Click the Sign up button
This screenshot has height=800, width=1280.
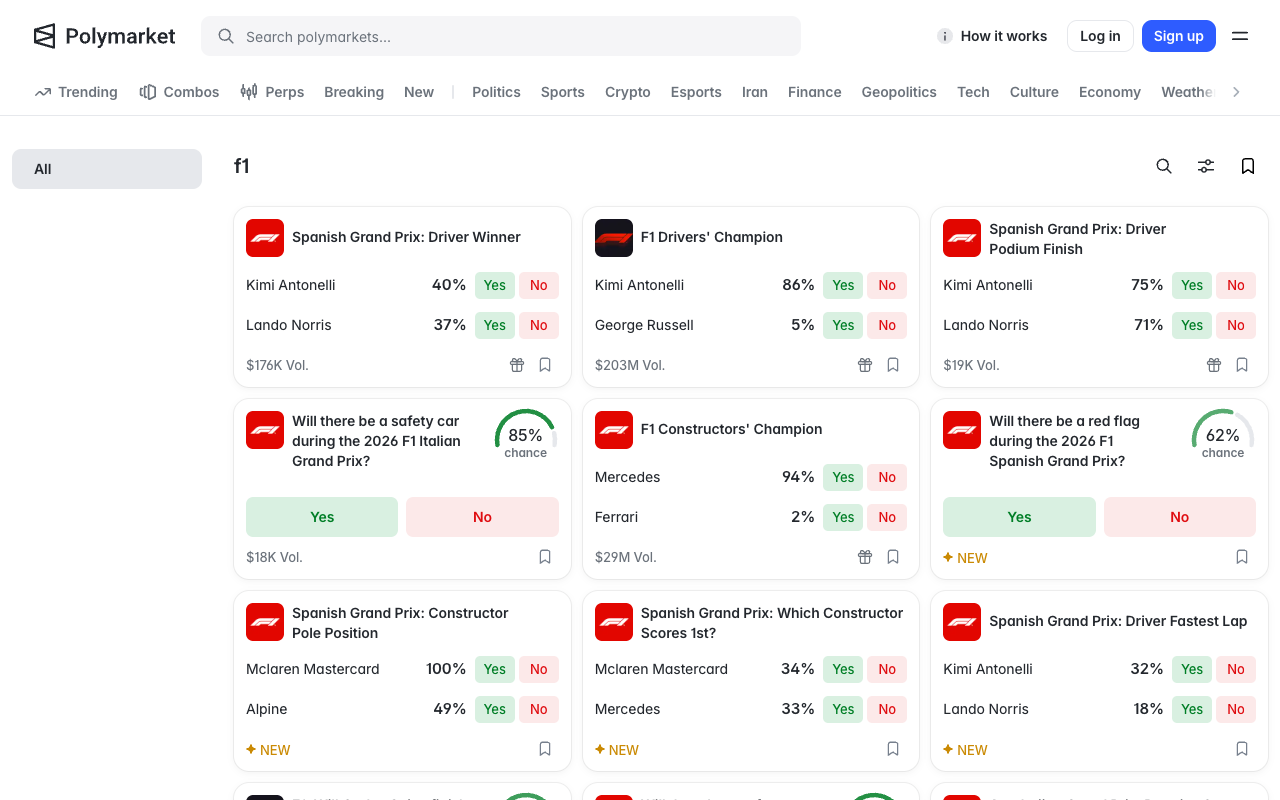[x=1179, y=36]
